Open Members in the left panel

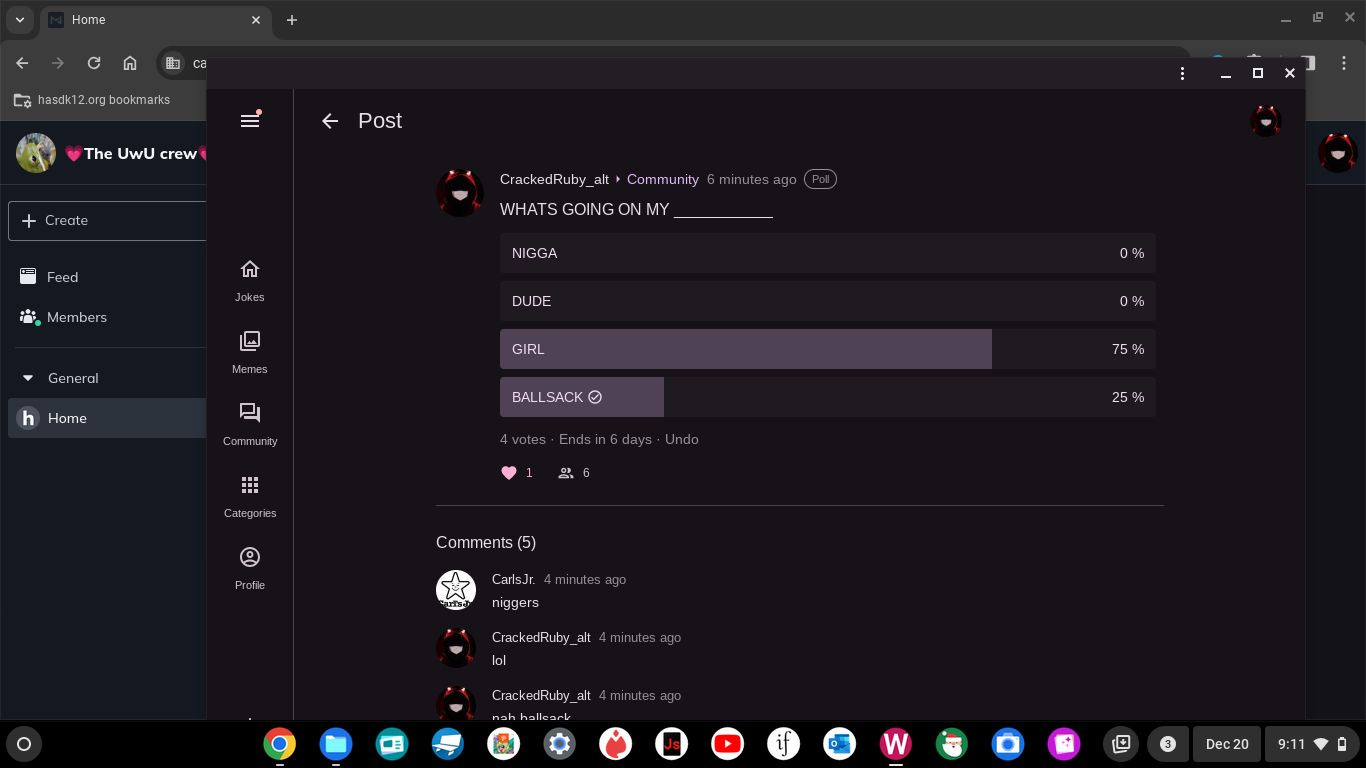76,317
